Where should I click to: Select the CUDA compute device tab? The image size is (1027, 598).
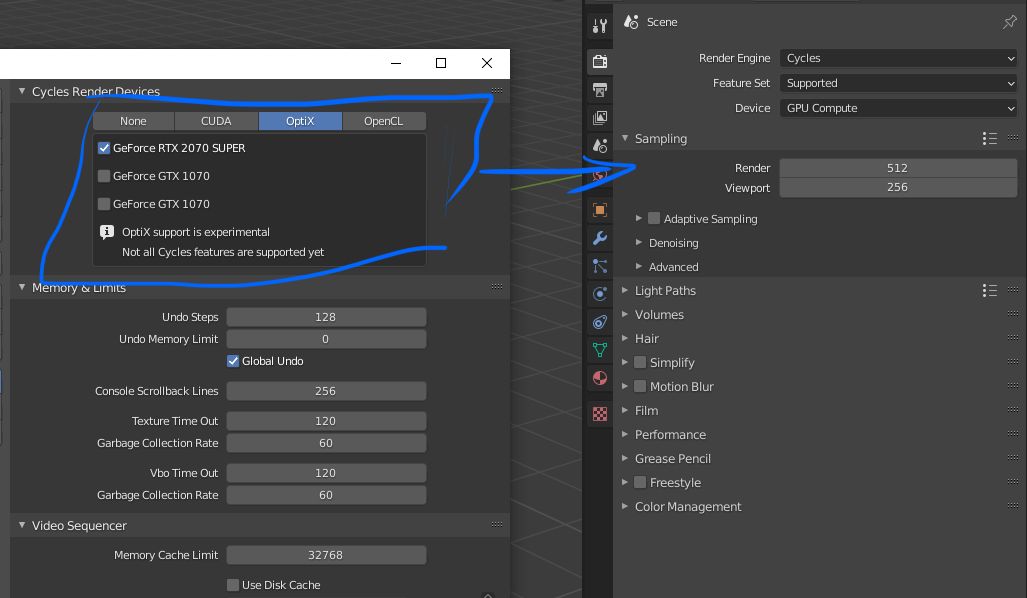click(x=216, y=121)
